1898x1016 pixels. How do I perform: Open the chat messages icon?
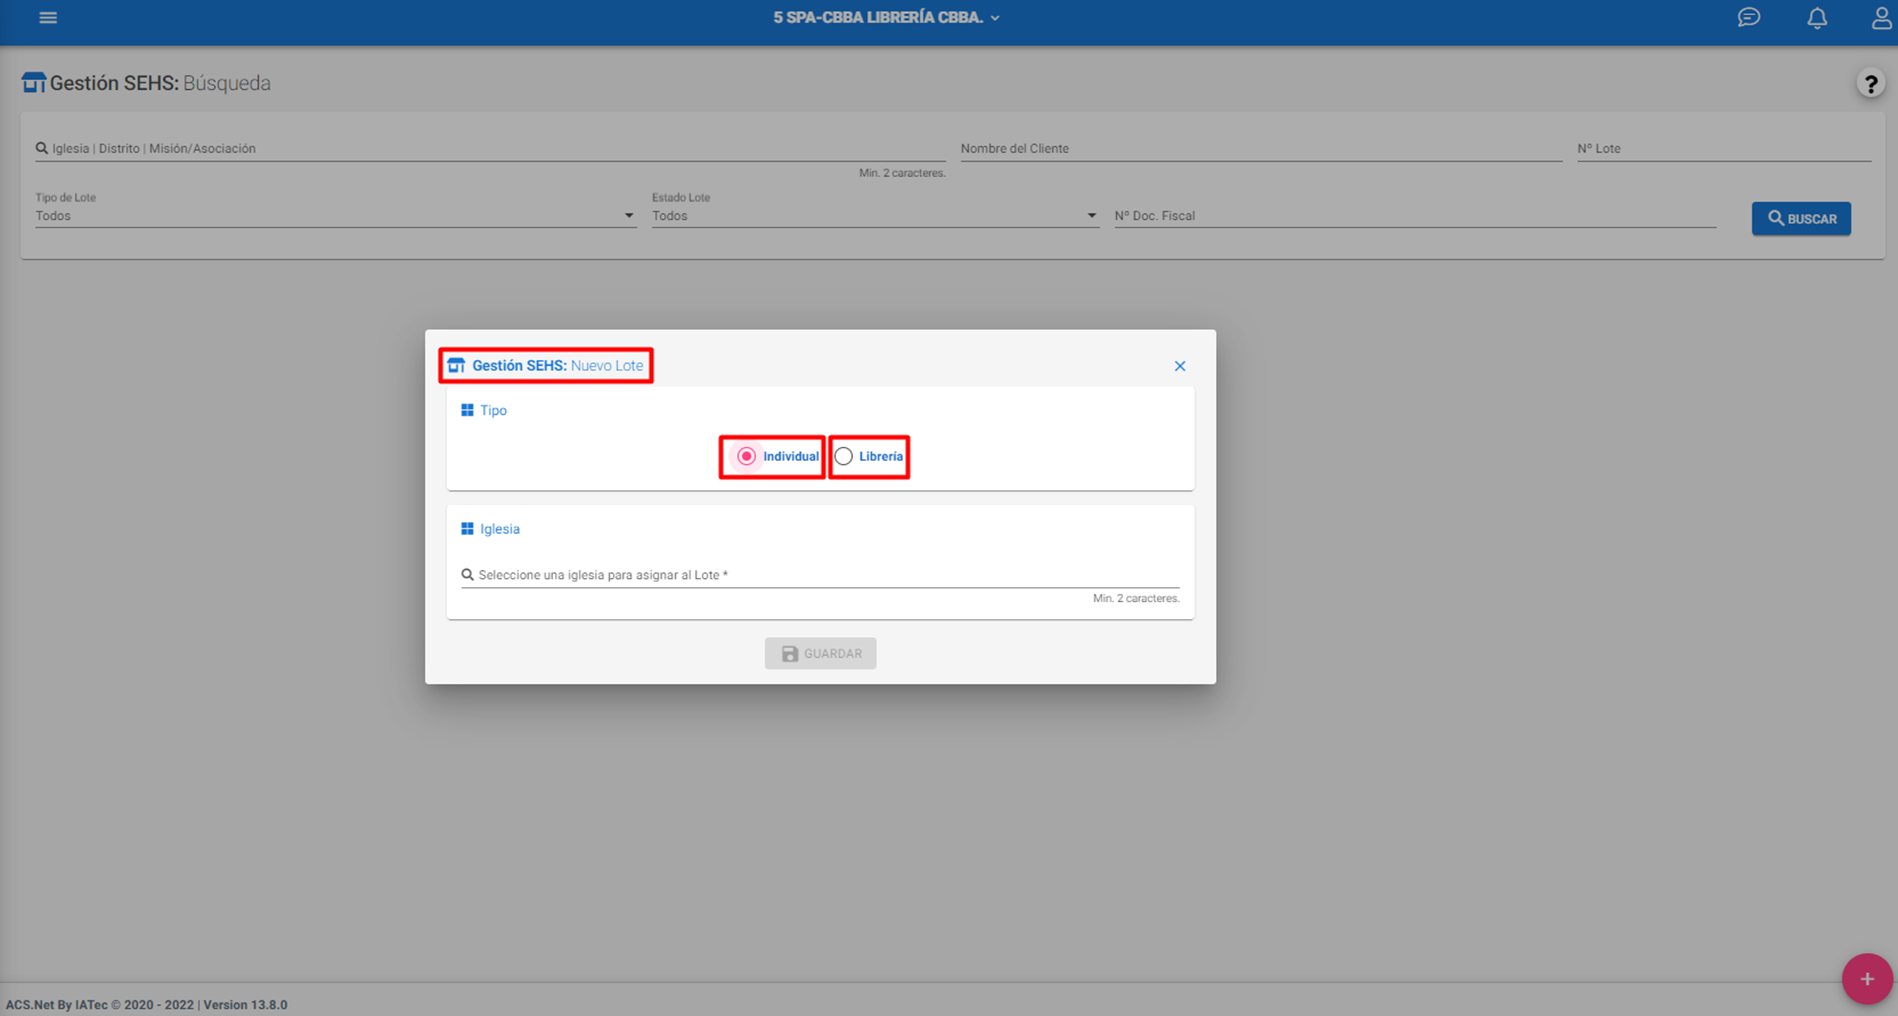pyautogui.click(x=1749, y=18)
